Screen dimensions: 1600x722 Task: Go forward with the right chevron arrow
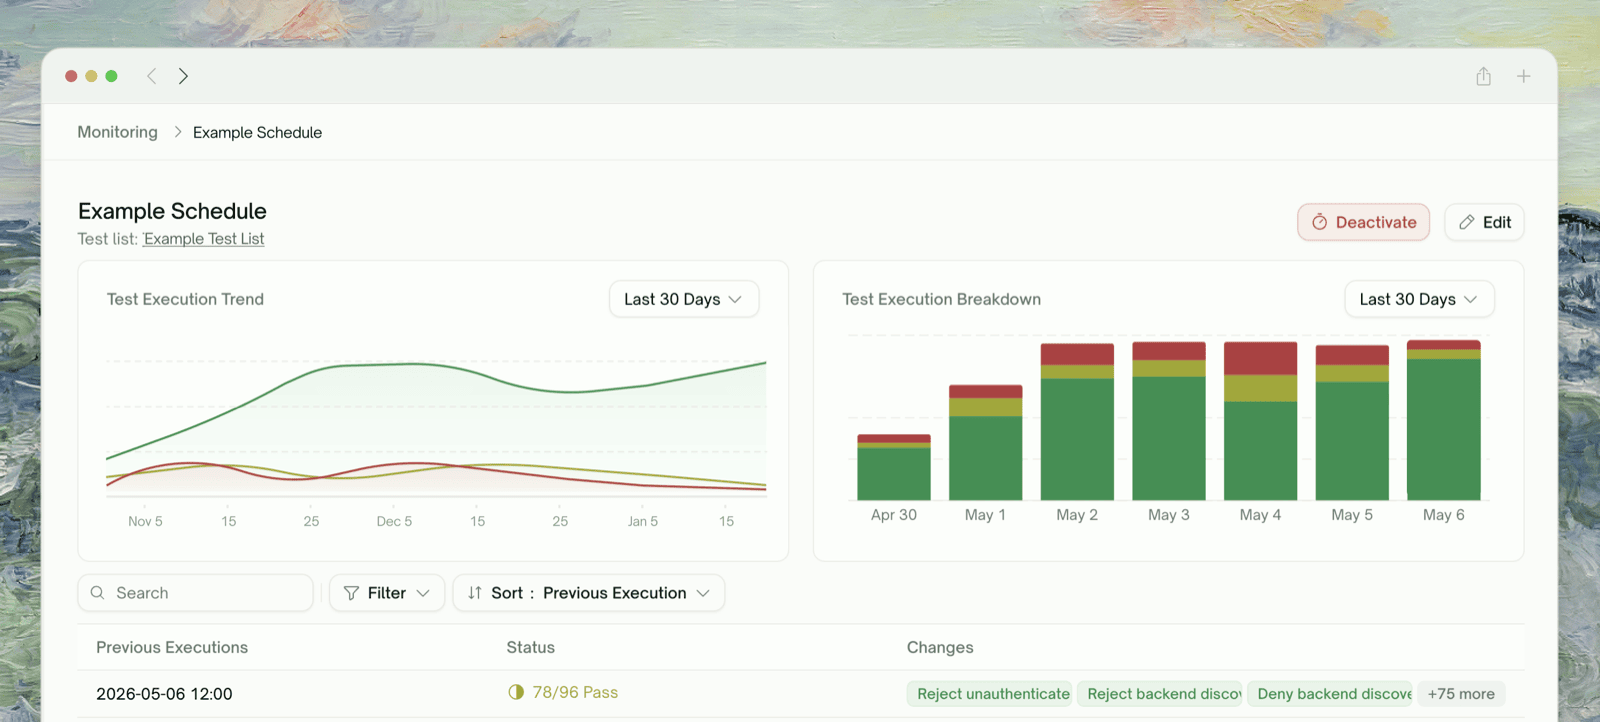(183, 76)
